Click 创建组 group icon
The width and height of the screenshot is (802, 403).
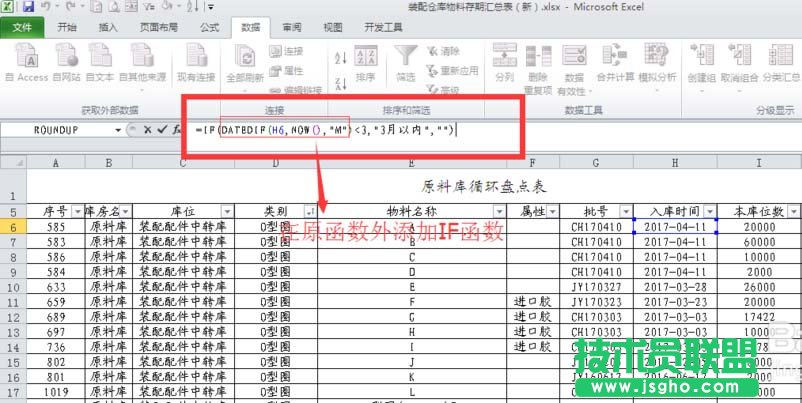coord(701,66)
